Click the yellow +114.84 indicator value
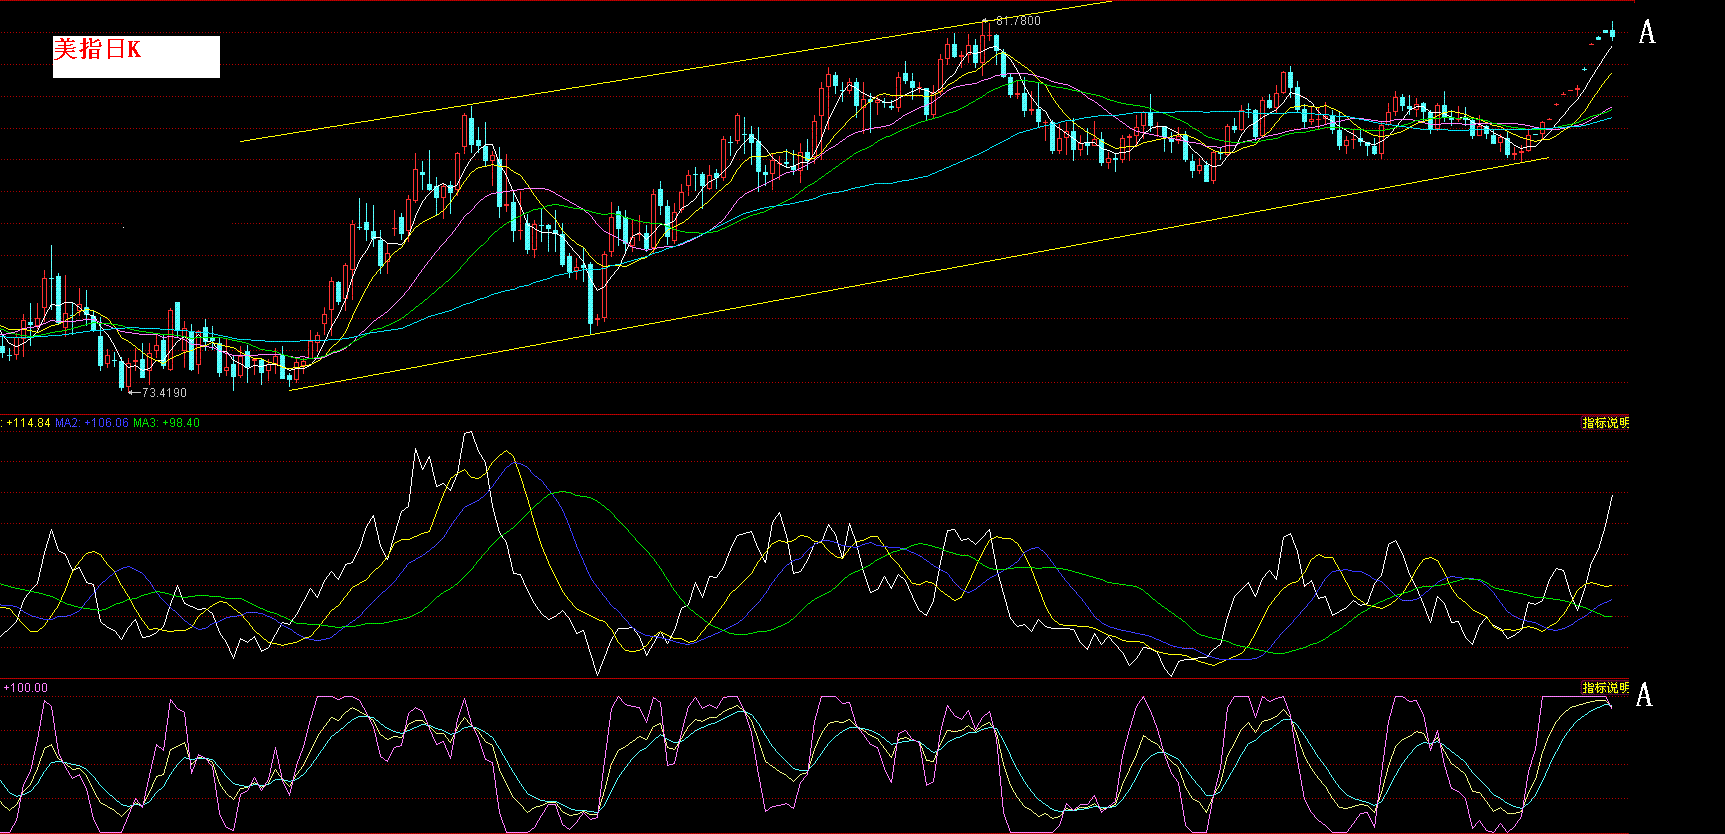The height and width of the screenshot is (834, 1725). click(x=28, y=423)
